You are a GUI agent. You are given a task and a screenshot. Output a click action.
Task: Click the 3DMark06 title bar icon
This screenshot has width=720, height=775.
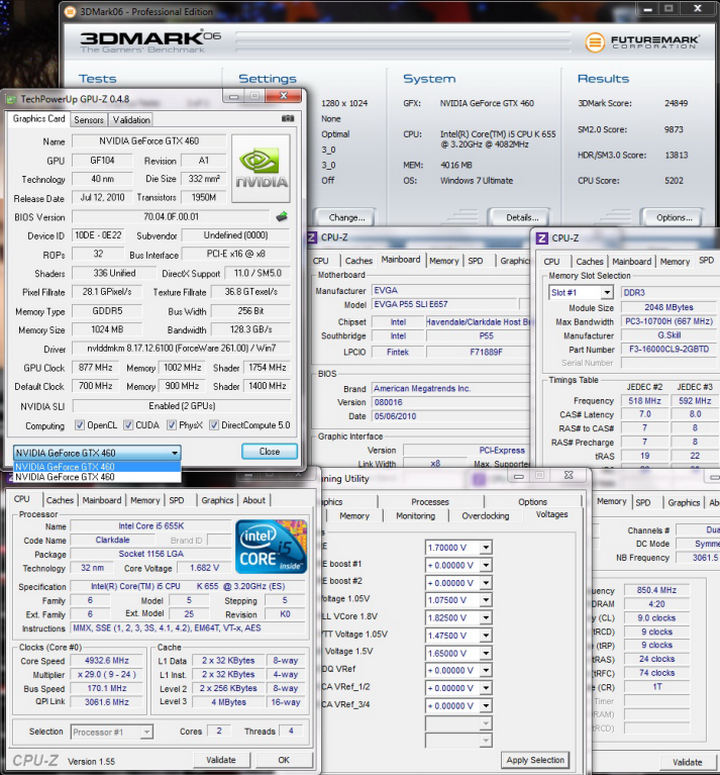(x=71, y=11)
